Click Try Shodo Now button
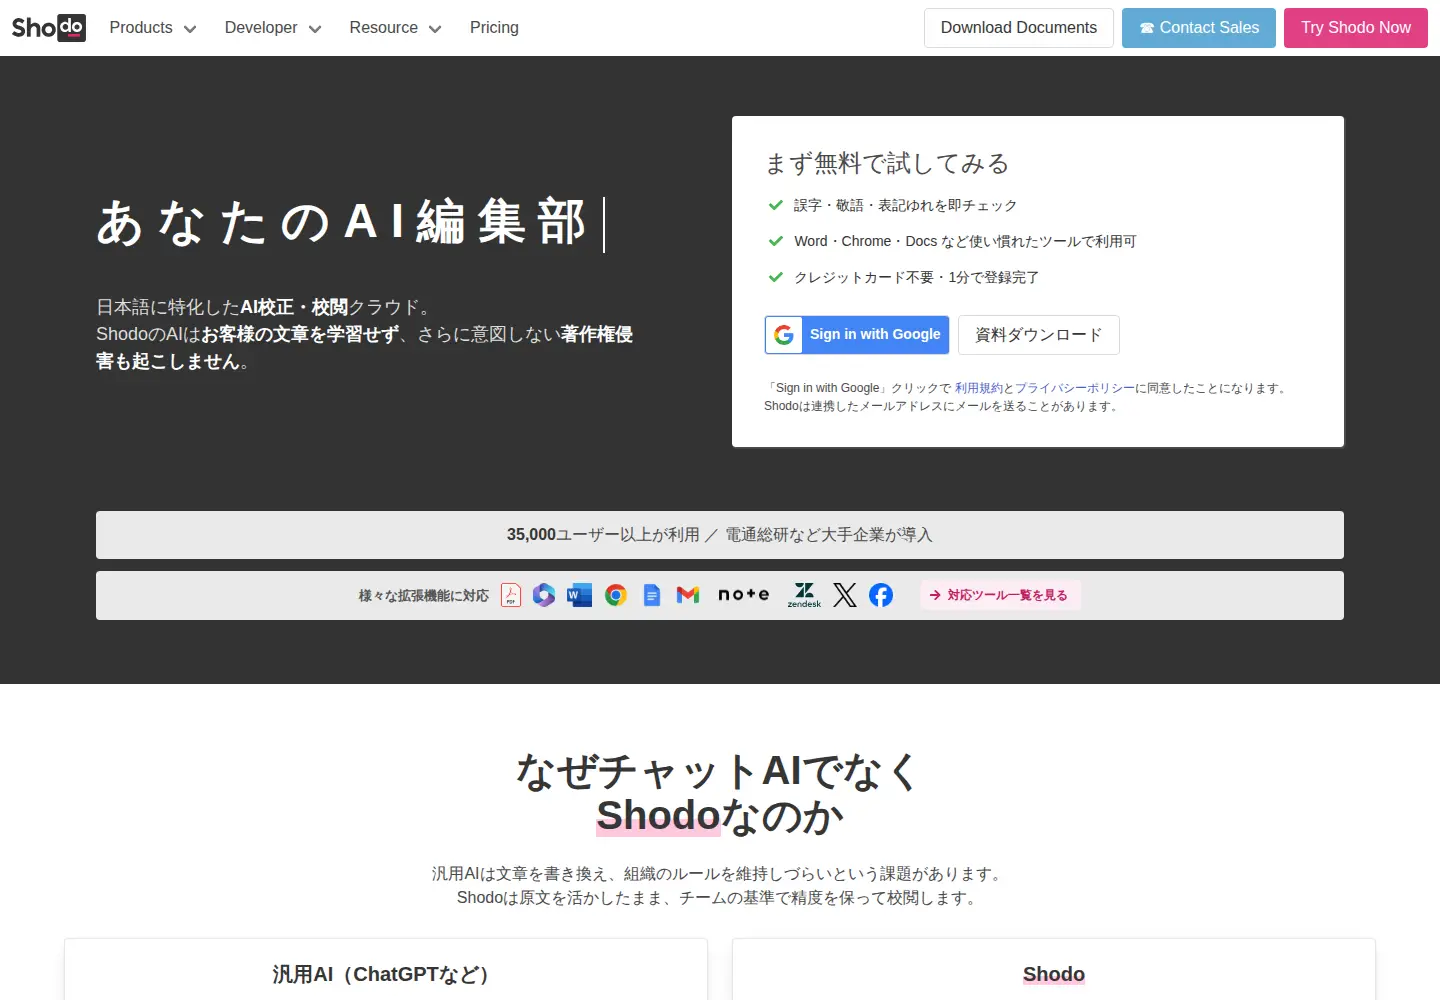 1356,28
